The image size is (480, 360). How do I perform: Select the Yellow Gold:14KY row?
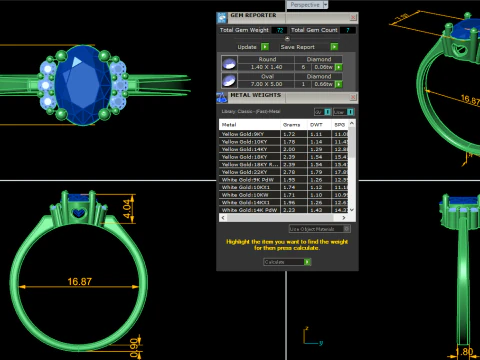[x=283, y=149]
